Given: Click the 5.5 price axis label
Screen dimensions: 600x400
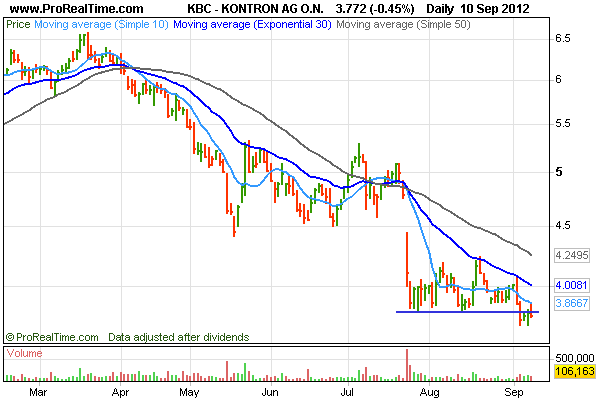Looking at the screenshot, I should click(562, 124).
